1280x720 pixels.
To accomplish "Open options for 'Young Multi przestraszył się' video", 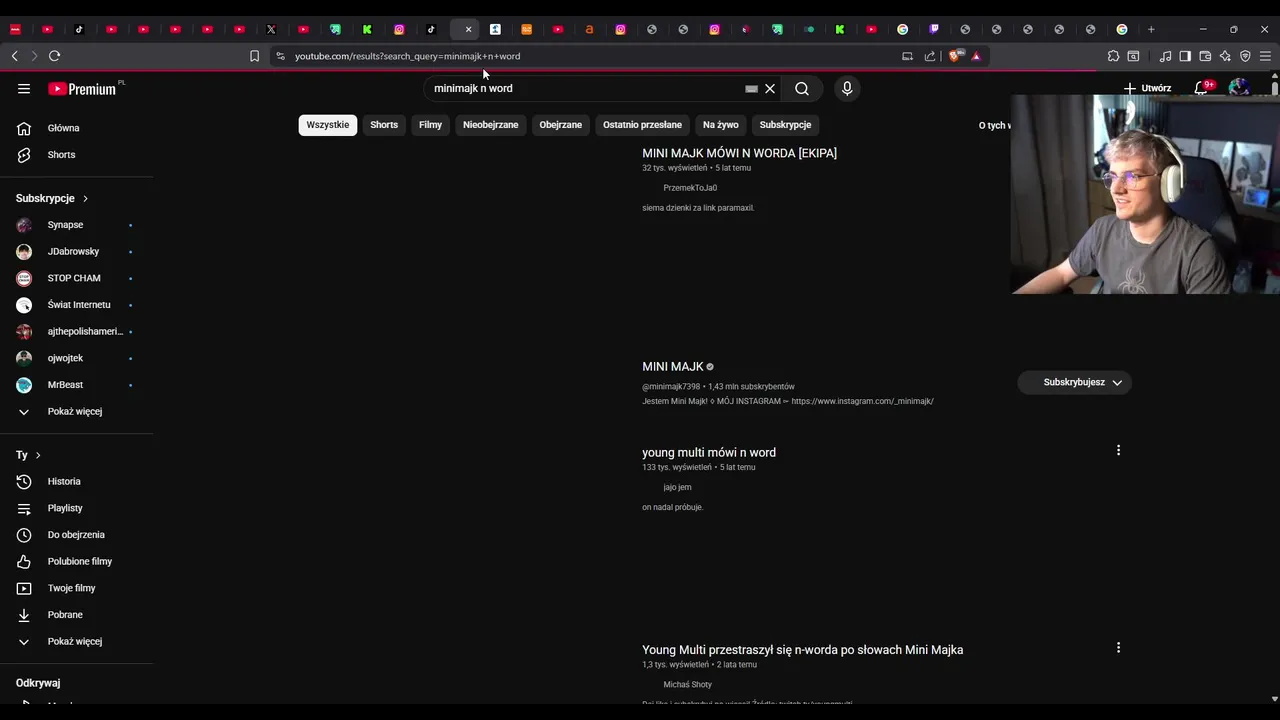I will 1118,647.
